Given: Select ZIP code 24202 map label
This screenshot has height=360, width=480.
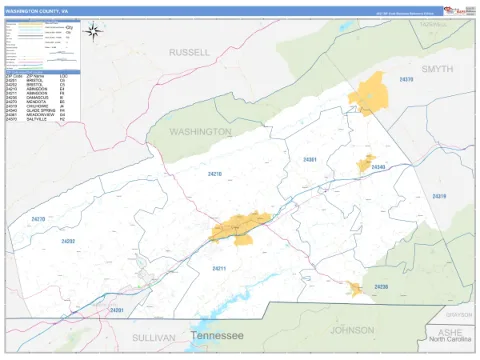Looking at the screenshot, I should [x=68, y=241].
